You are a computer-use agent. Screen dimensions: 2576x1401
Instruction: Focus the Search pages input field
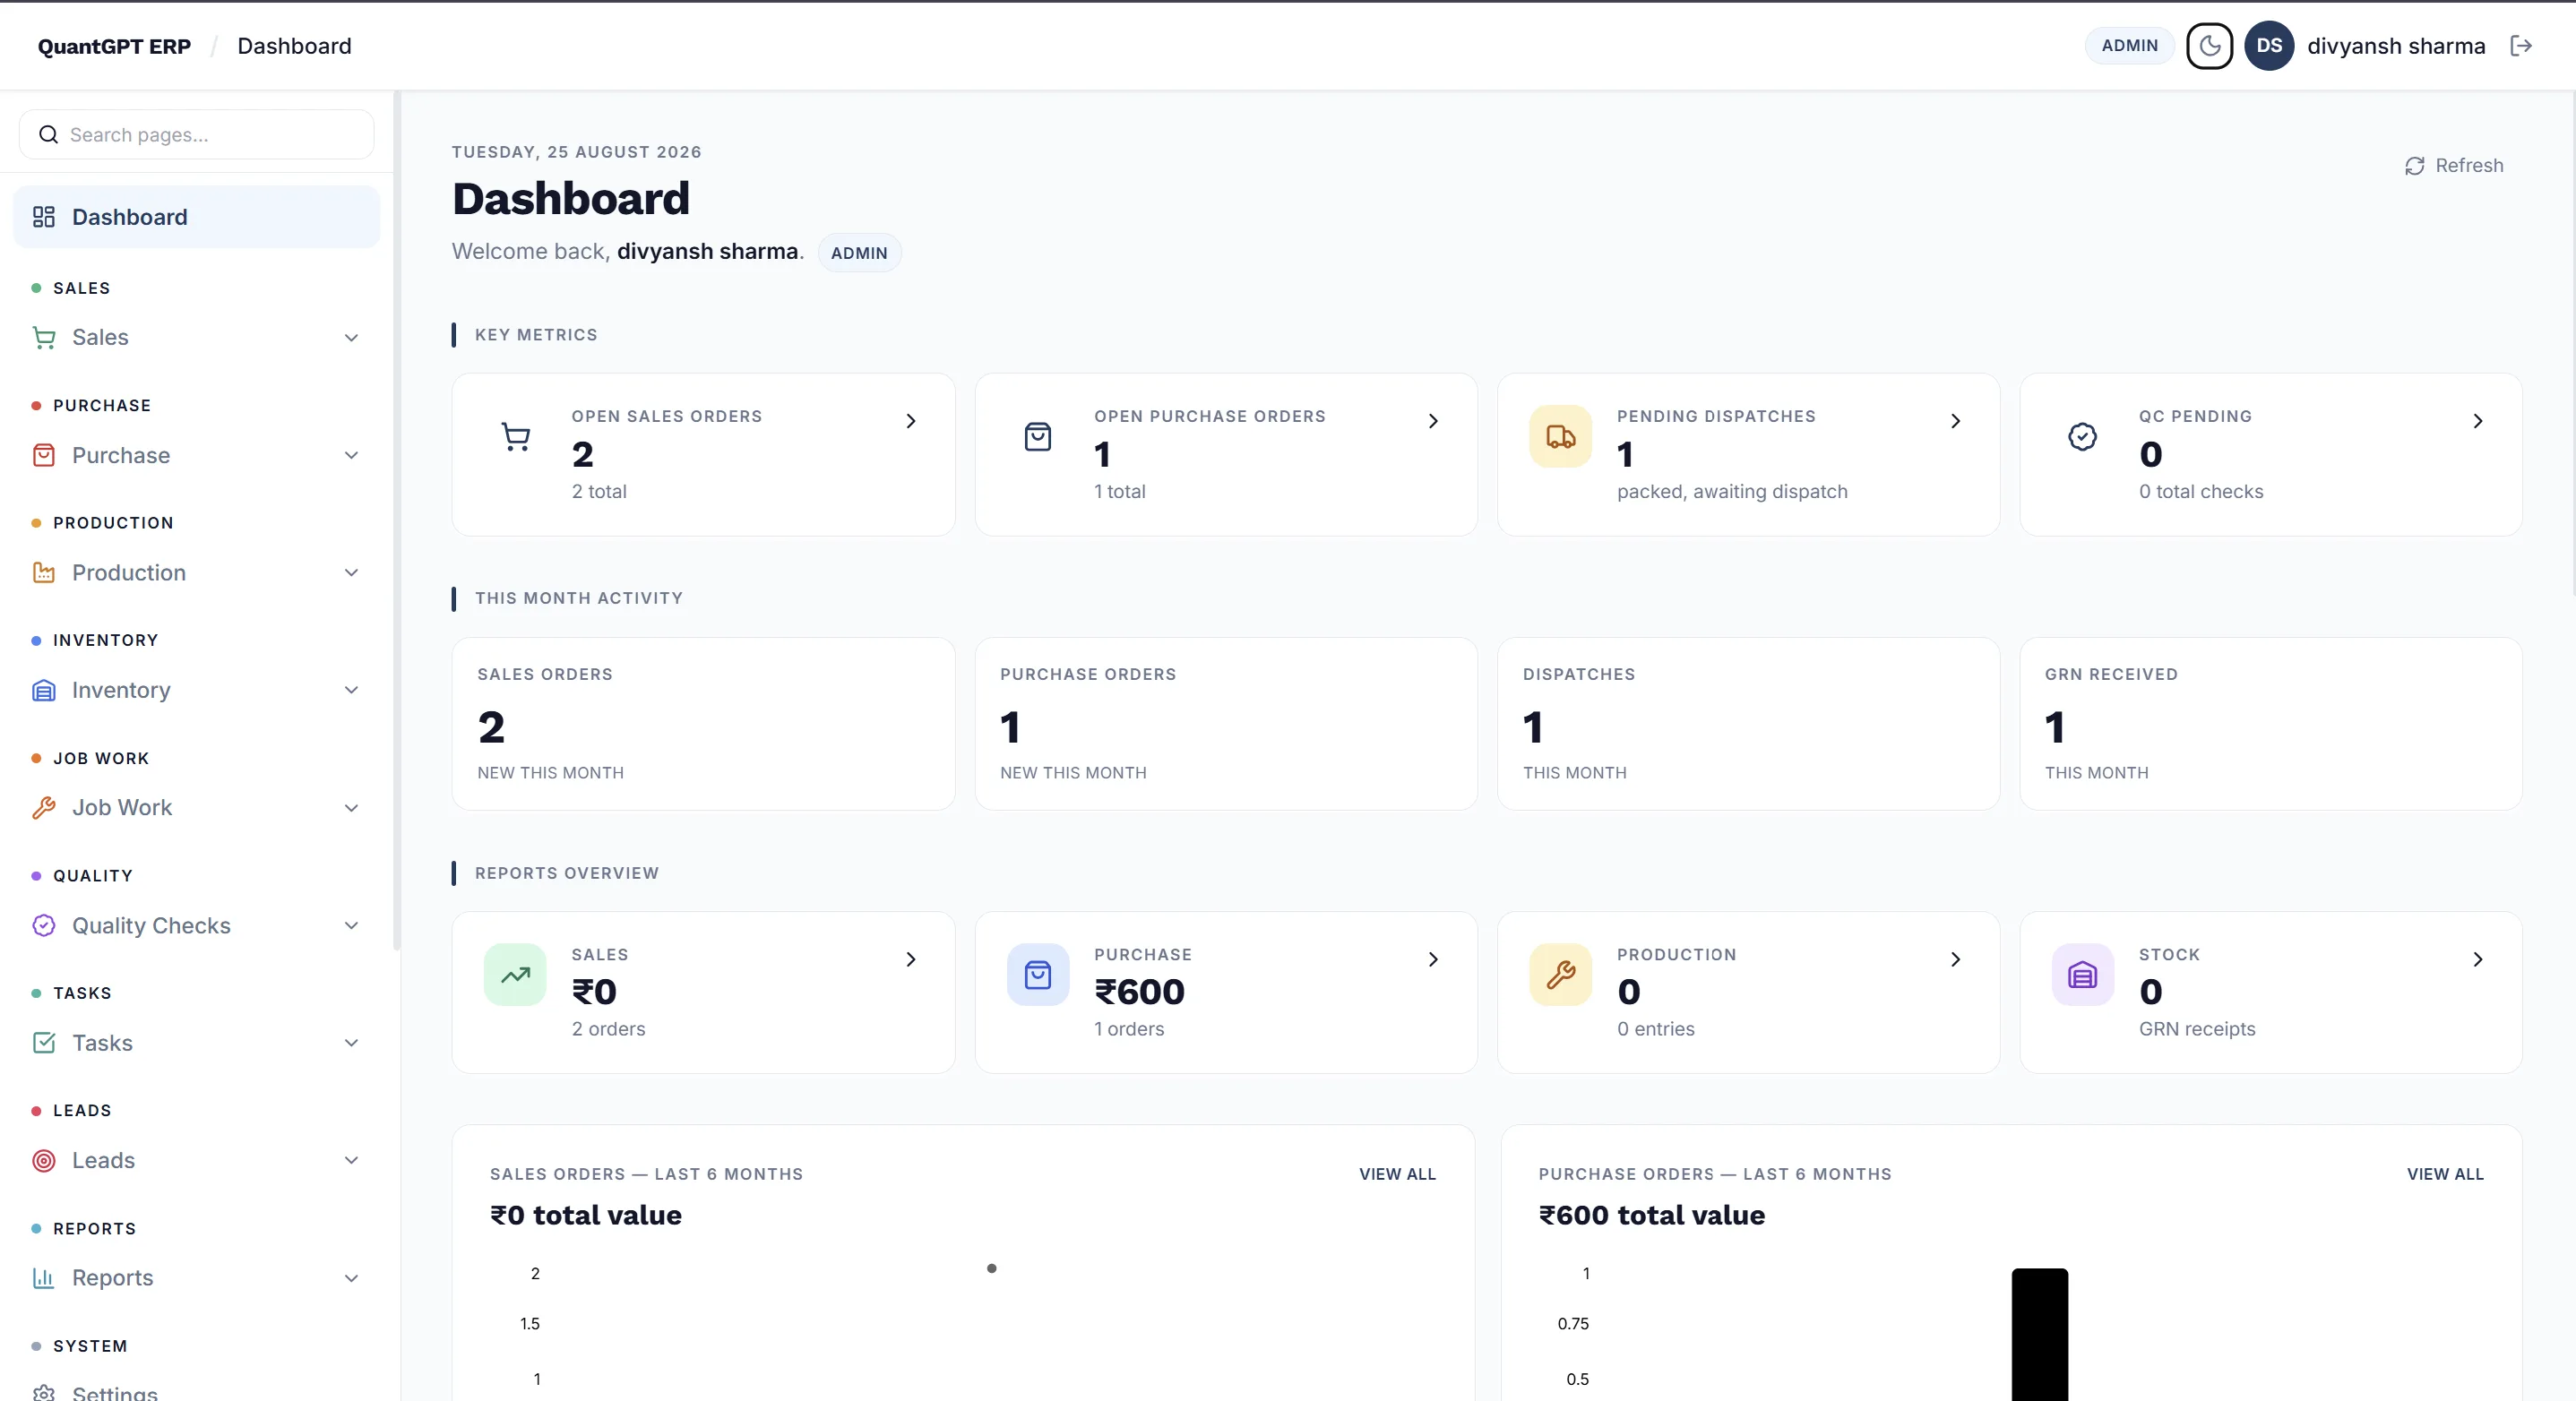click(197, 135)
